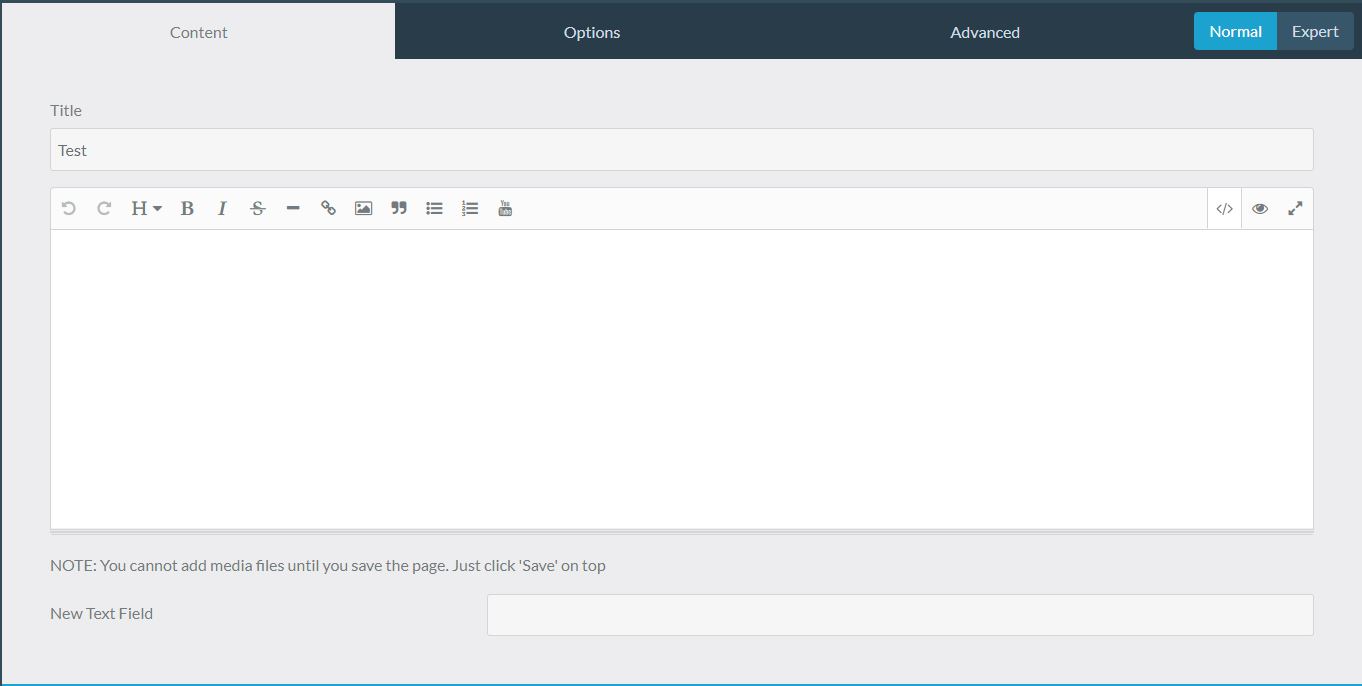Toggle strikethrough formatting
The height and width of the screenshot is (686, 1362).
coord(257,208)
